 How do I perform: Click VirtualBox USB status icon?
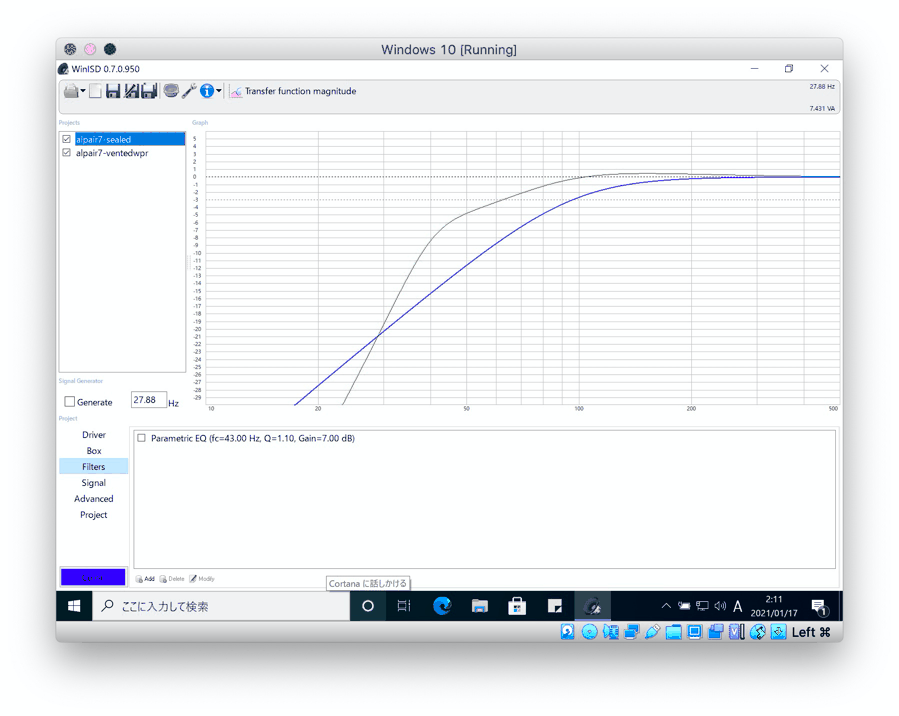tap(652, 632)
